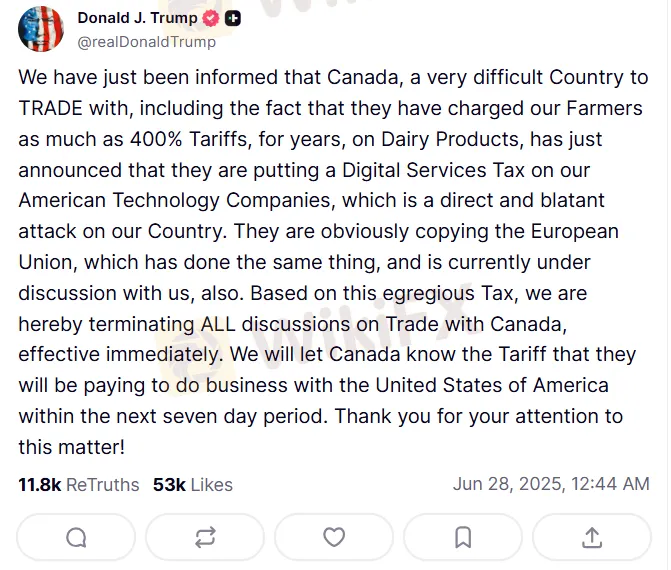Viewport: 671px width, 570px height.
Task: Open the Donald J. Trump display name
Action: coord(137,19)
